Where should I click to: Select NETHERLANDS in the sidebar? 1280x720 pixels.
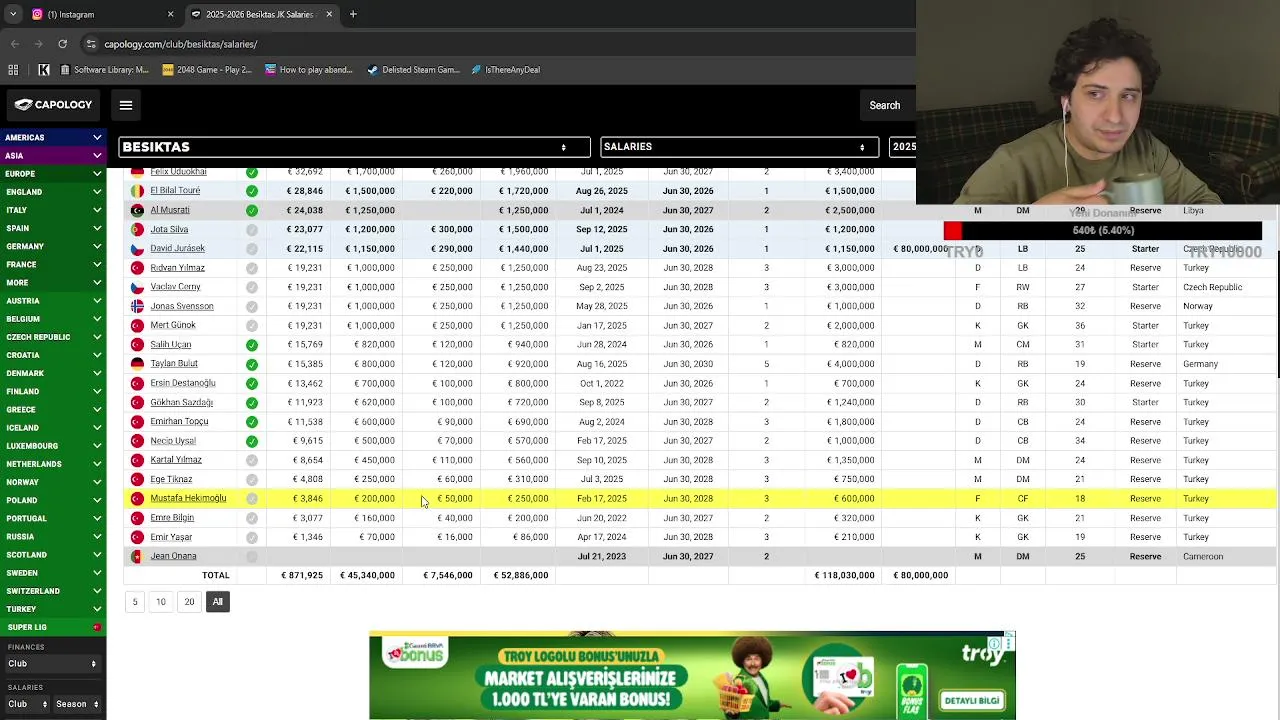pyautogui.click(x=53, y=464)
